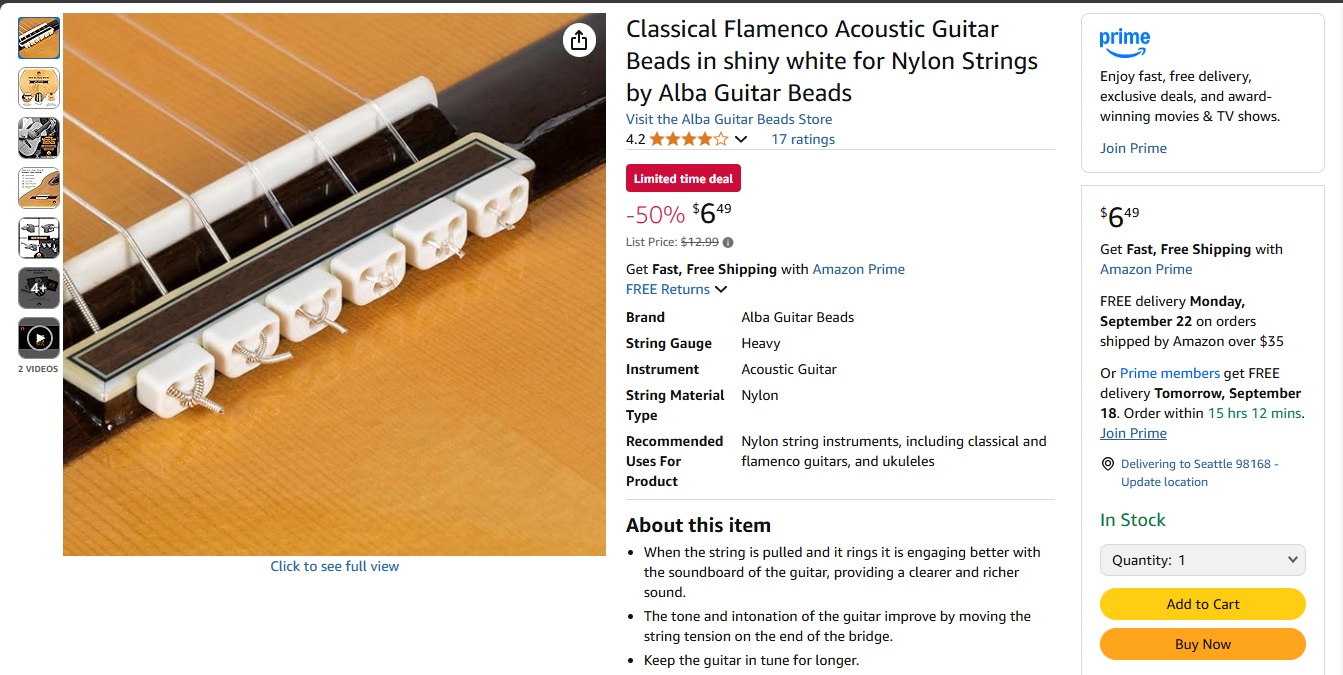Click the Buy Now button

click(x=1202, y=644)
